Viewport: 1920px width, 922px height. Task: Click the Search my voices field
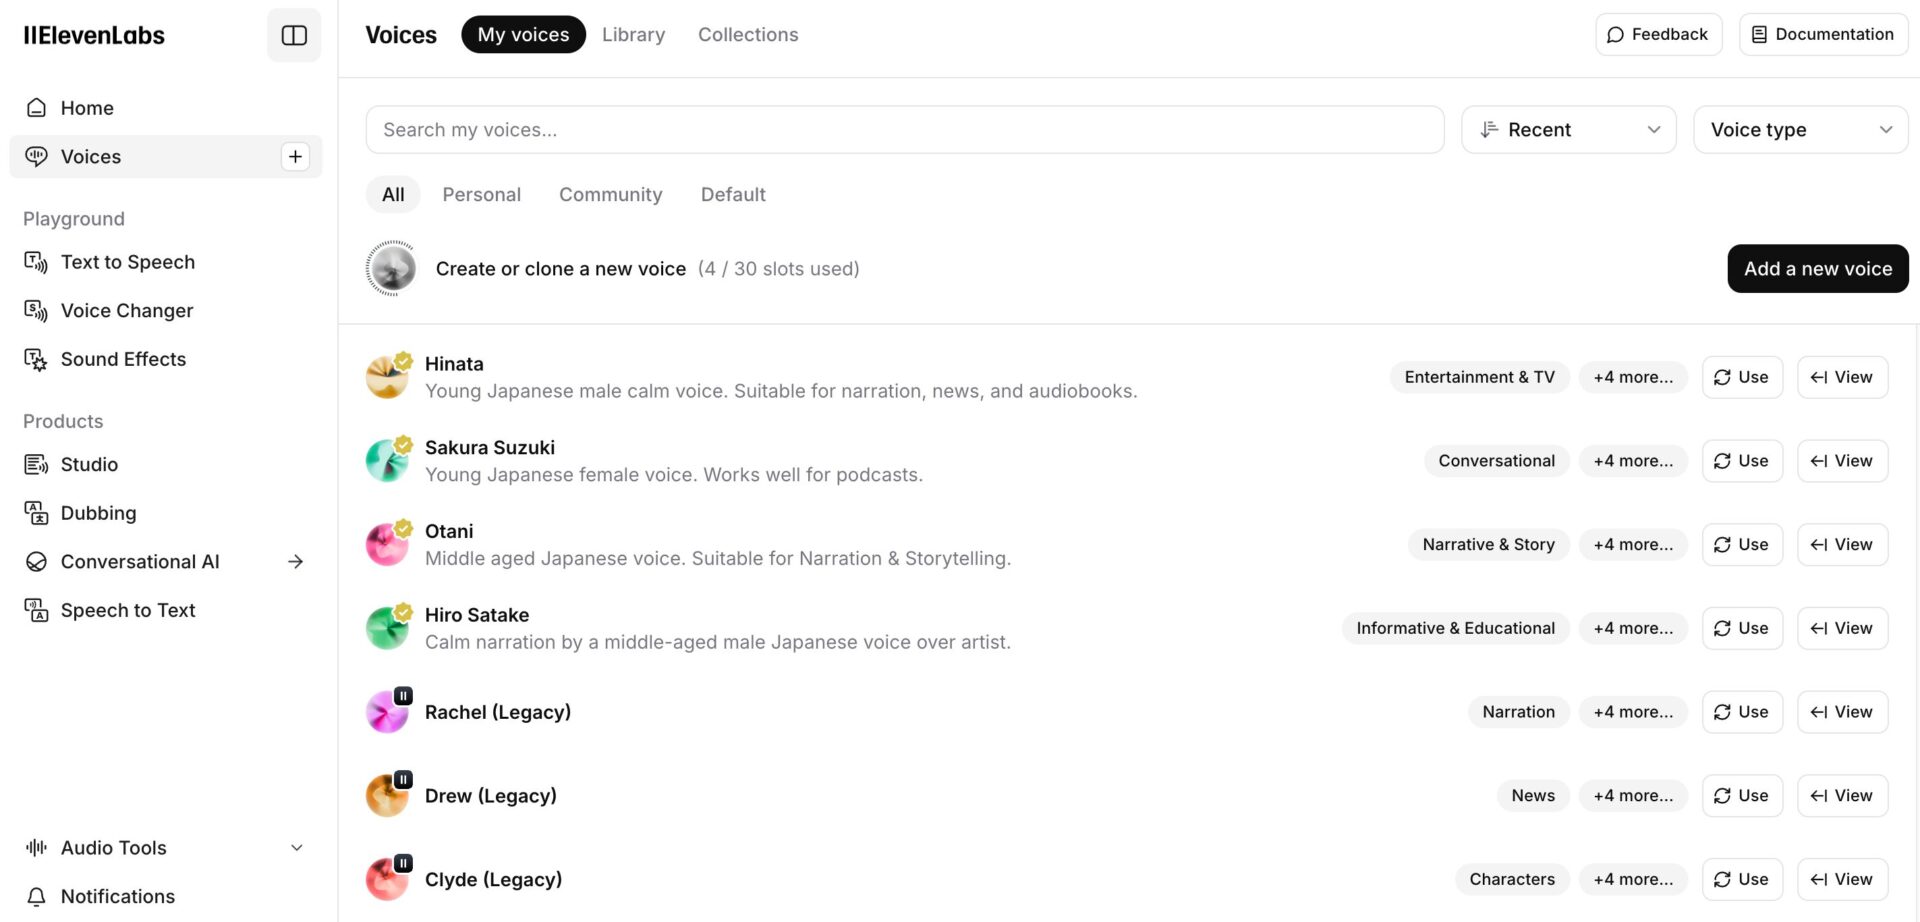(x=904, y=130)
